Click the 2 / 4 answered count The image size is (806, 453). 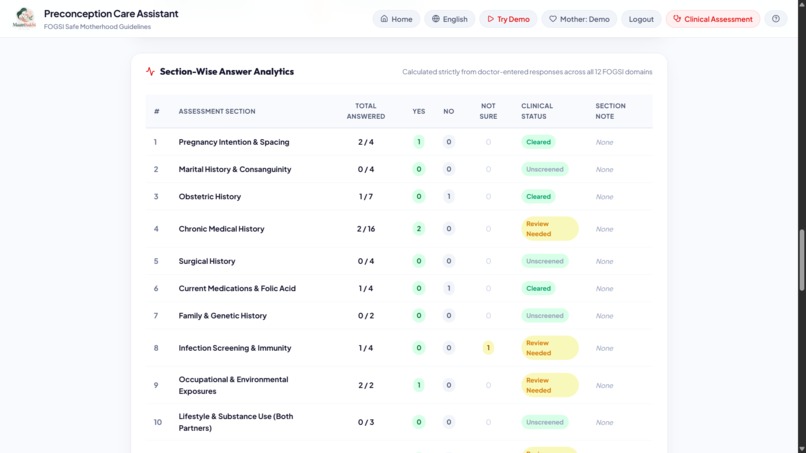point(365,142)
